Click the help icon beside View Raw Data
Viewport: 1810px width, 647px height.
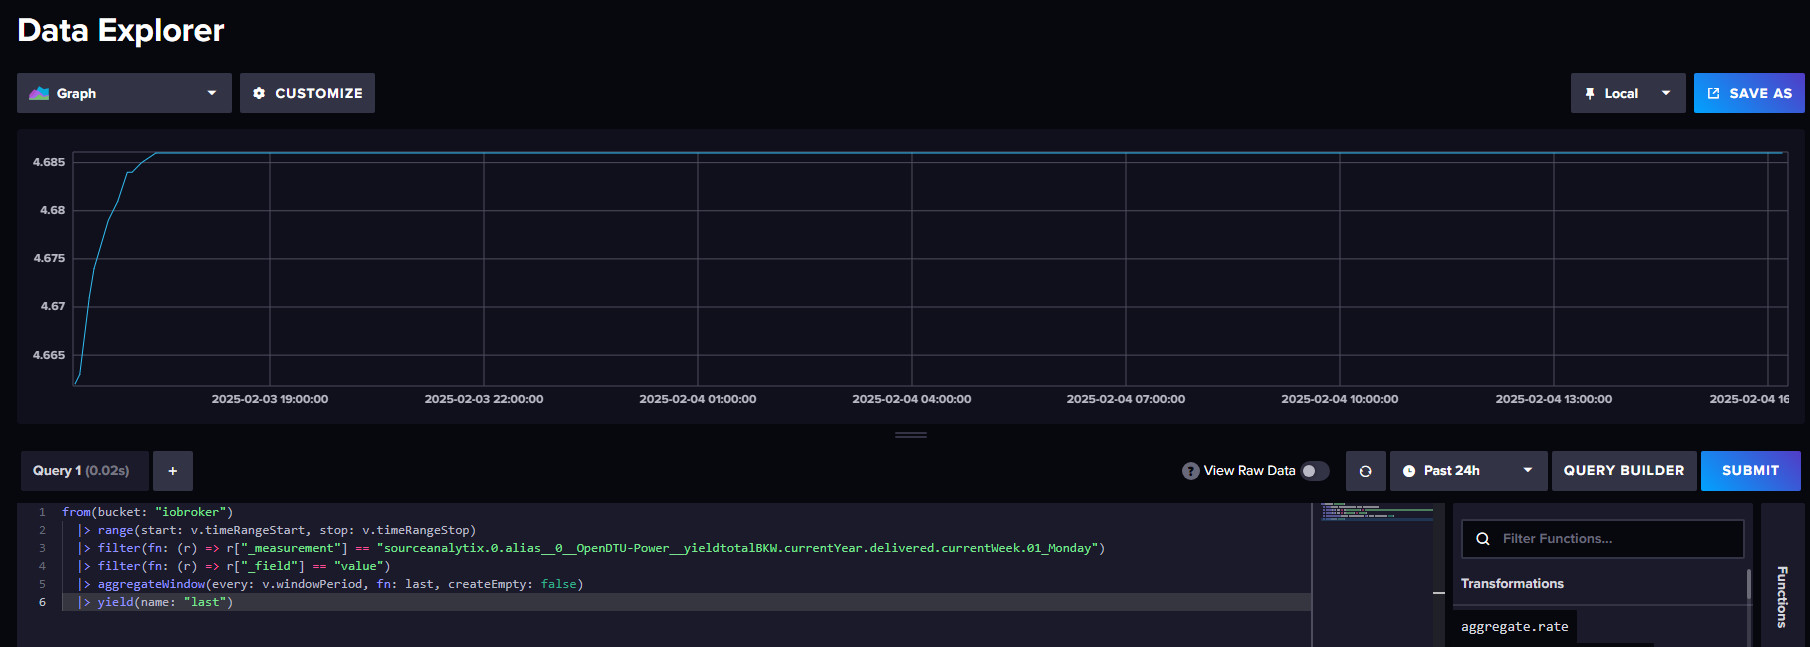tap(1191, 471)
